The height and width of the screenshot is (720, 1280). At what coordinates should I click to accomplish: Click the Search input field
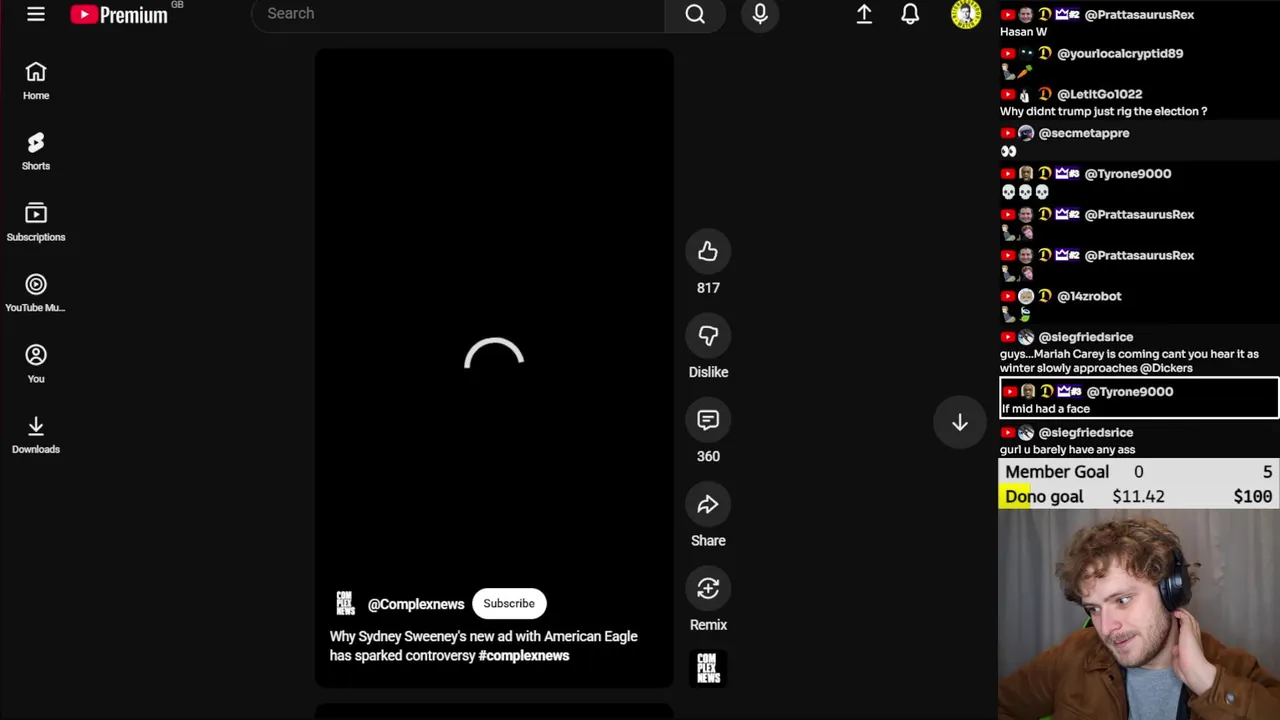[458, 14]
